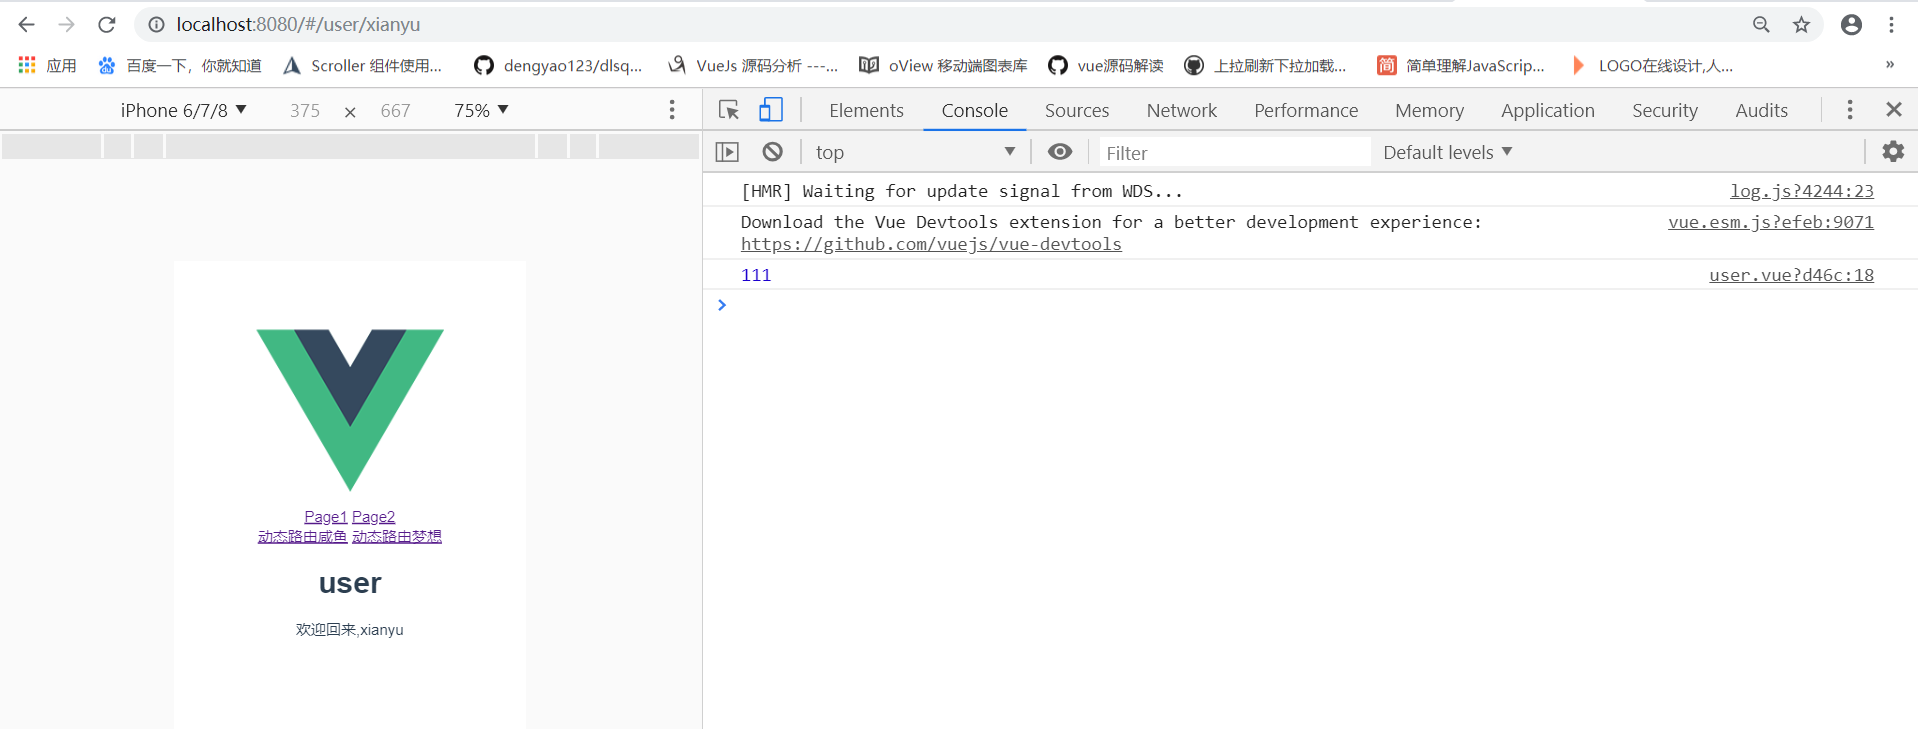Open the iPhone 6/7/8 device dropdown
This screenshot has width=1918, height=729.
point(183,110)
